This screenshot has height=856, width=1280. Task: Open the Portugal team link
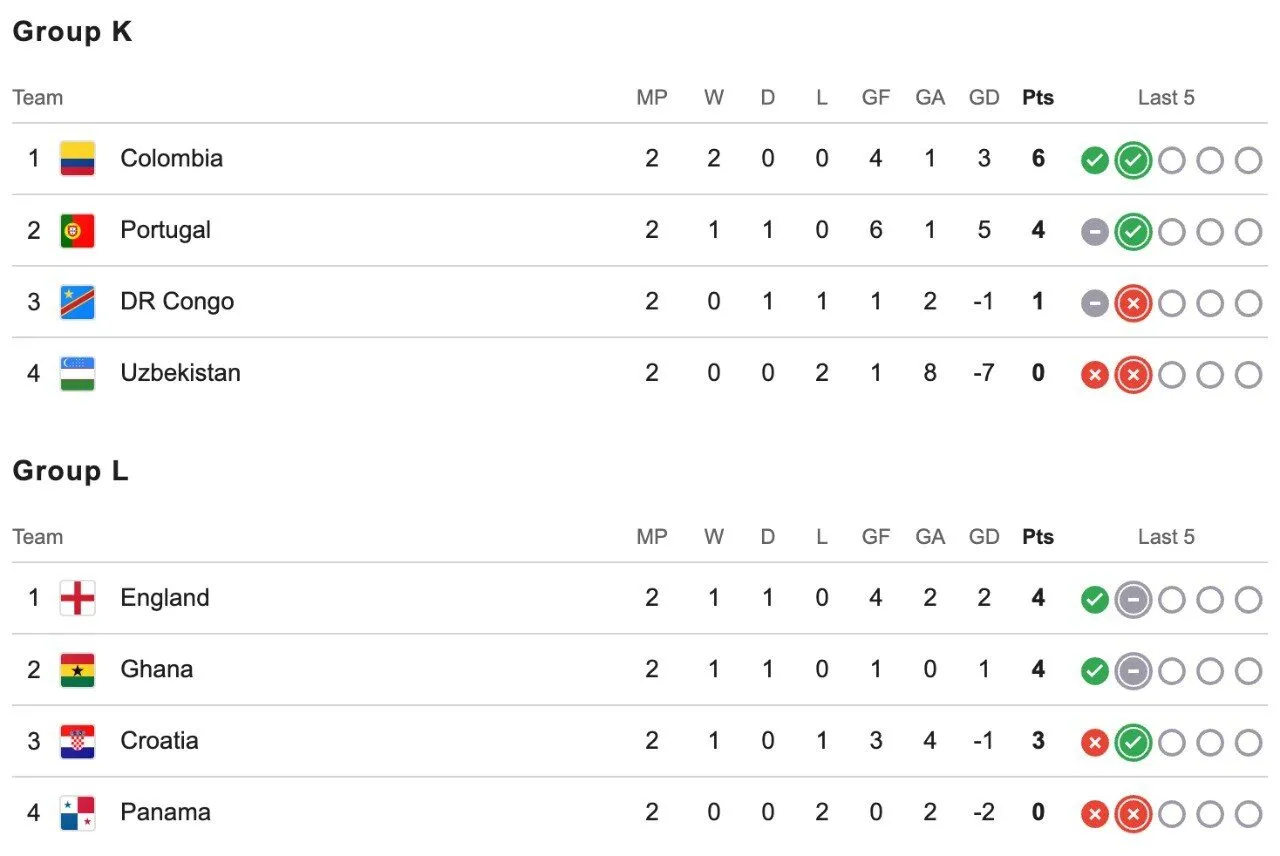coord(165,230)
